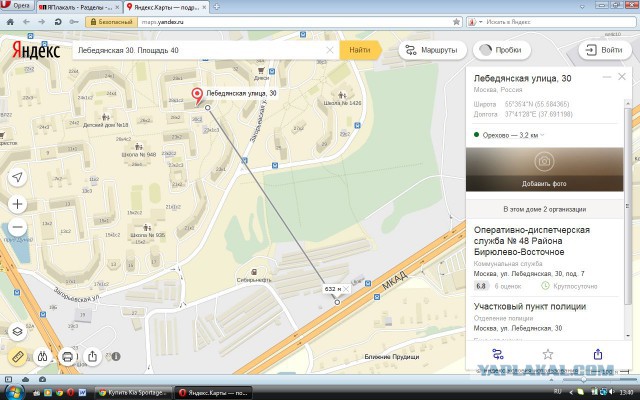Open the Opera main menu

[17, 6]
